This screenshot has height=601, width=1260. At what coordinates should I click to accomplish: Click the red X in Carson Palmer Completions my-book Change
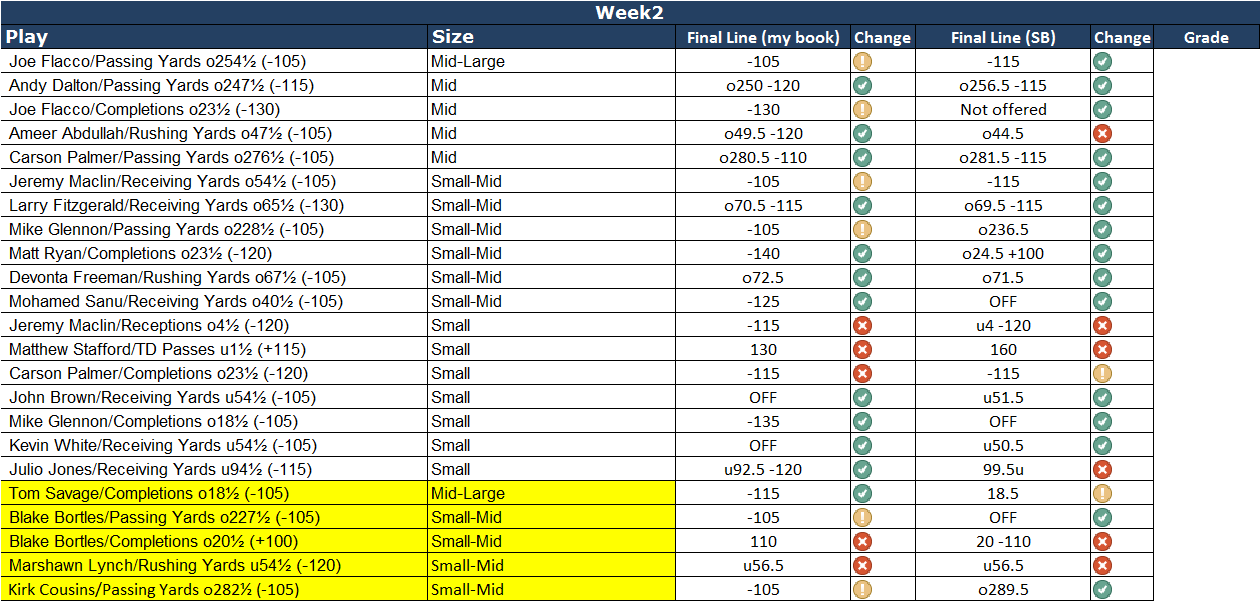point(862,373)
